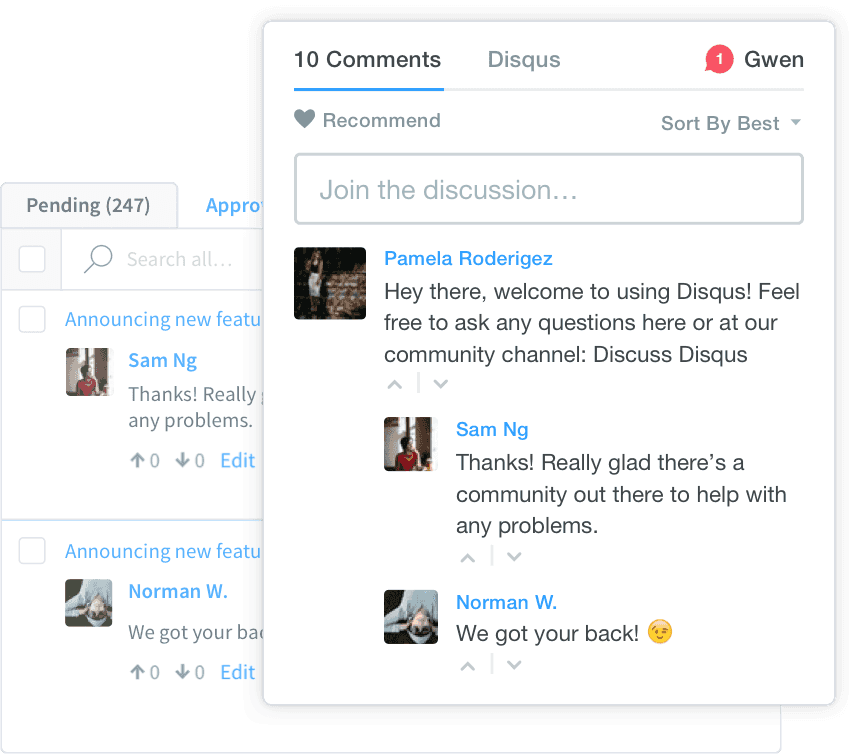Click the Recommend label
This screenshot has width=856, height=754.
(x=381, y=120)
